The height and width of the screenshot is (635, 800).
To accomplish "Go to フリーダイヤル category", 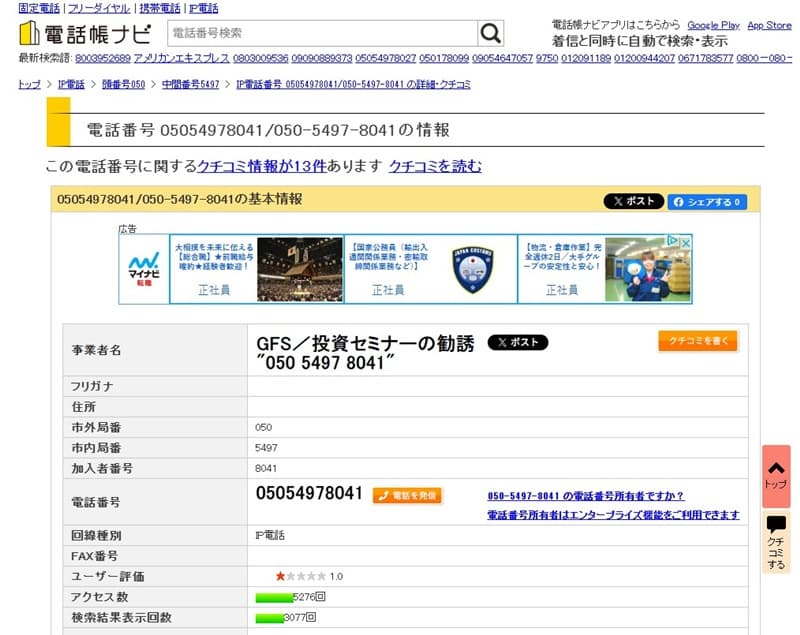I will pyautogui.click(x=96, y=8).
